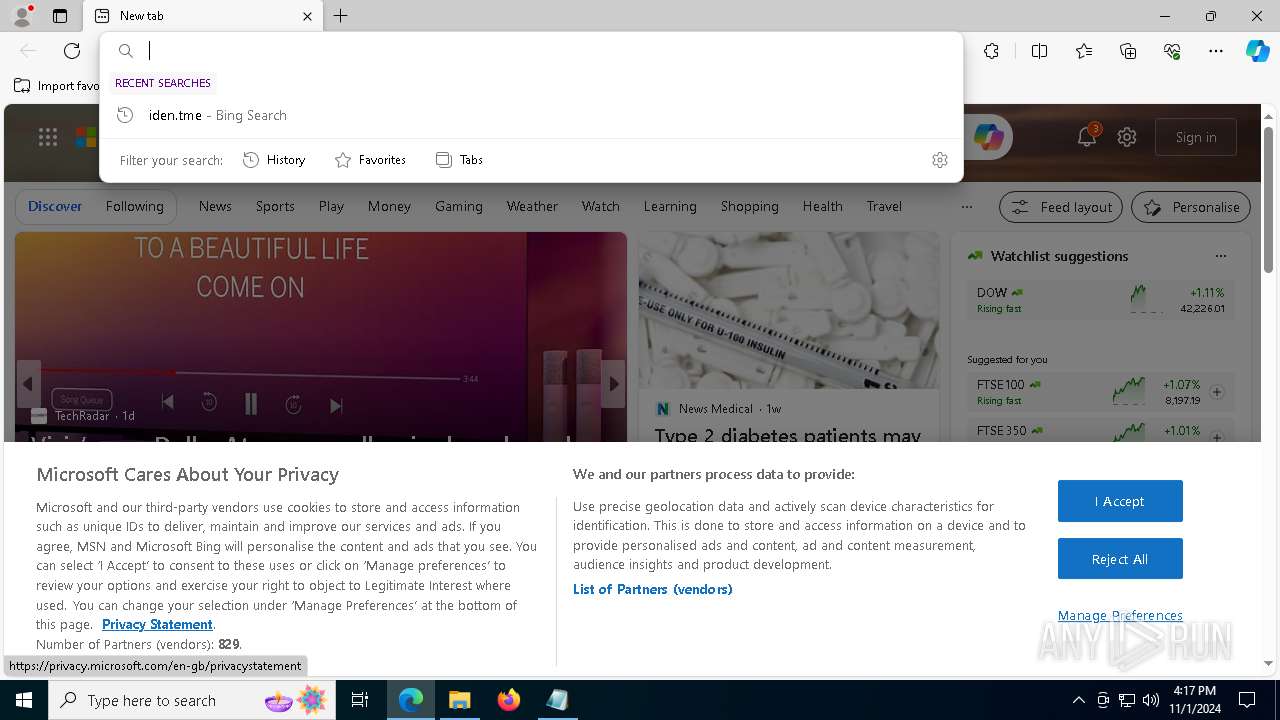Open Settings and more ellipsis menu
This screenshot has width=1280, height=720.
pyautogui.click(x=1216, y=51)
